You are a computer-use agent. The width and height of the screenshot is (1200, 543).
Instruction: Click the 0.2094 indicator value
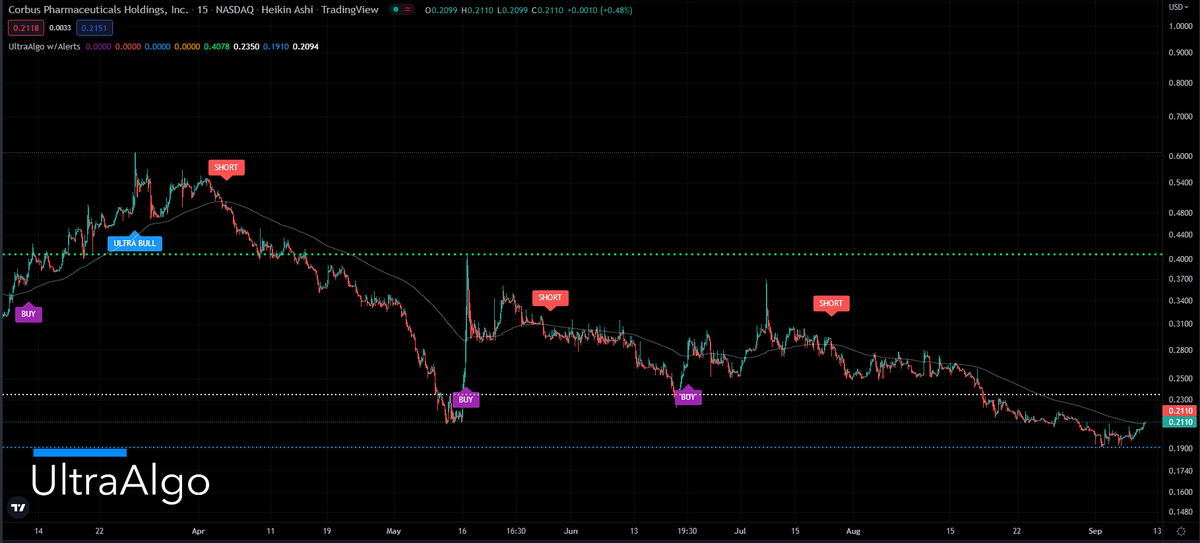click(306, 46)
